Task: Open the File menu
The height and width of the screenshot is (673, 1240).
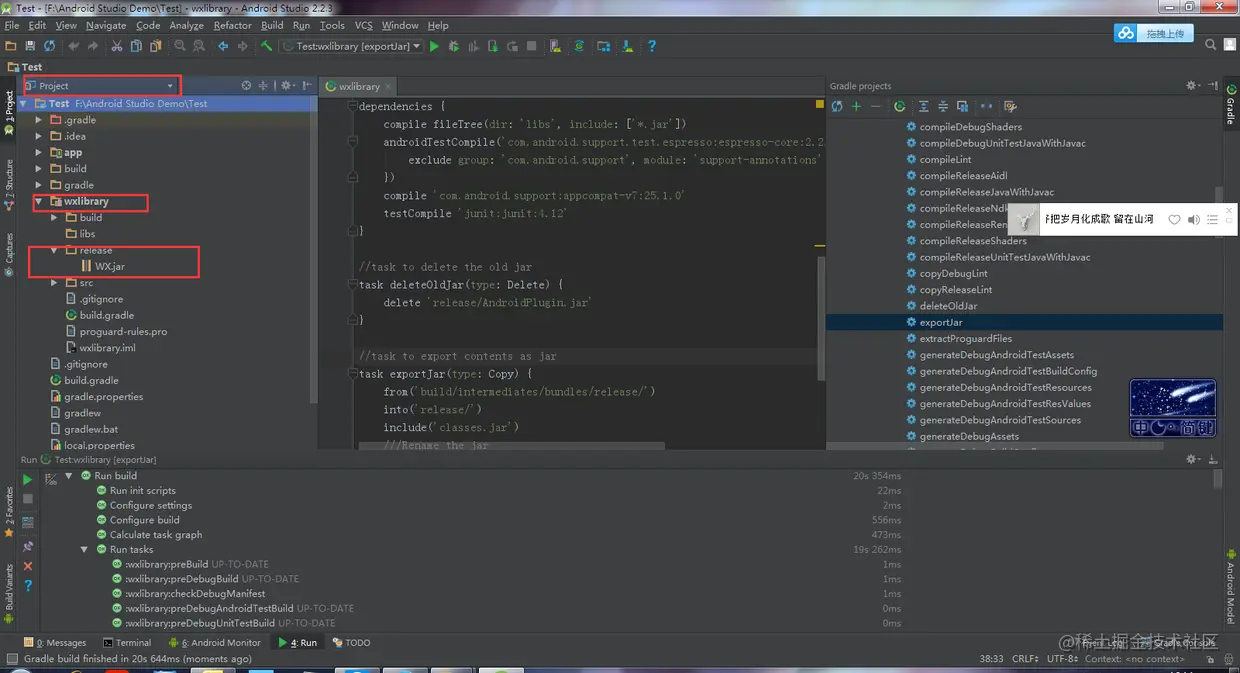Action: (x=12, y=25)
